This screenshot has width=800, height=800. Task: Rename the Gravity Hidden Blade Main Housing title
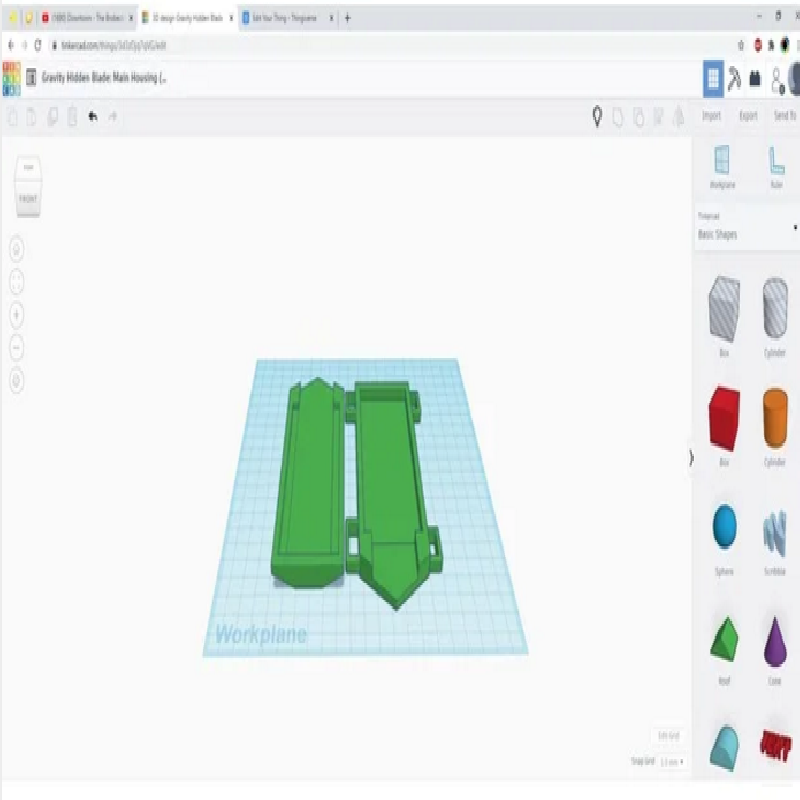click(104, 78)
